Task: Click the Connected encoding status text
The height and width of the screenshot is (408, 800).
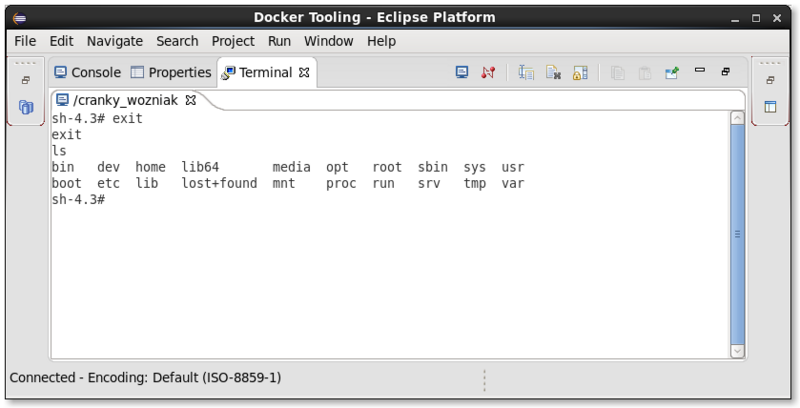Action: 145,377
